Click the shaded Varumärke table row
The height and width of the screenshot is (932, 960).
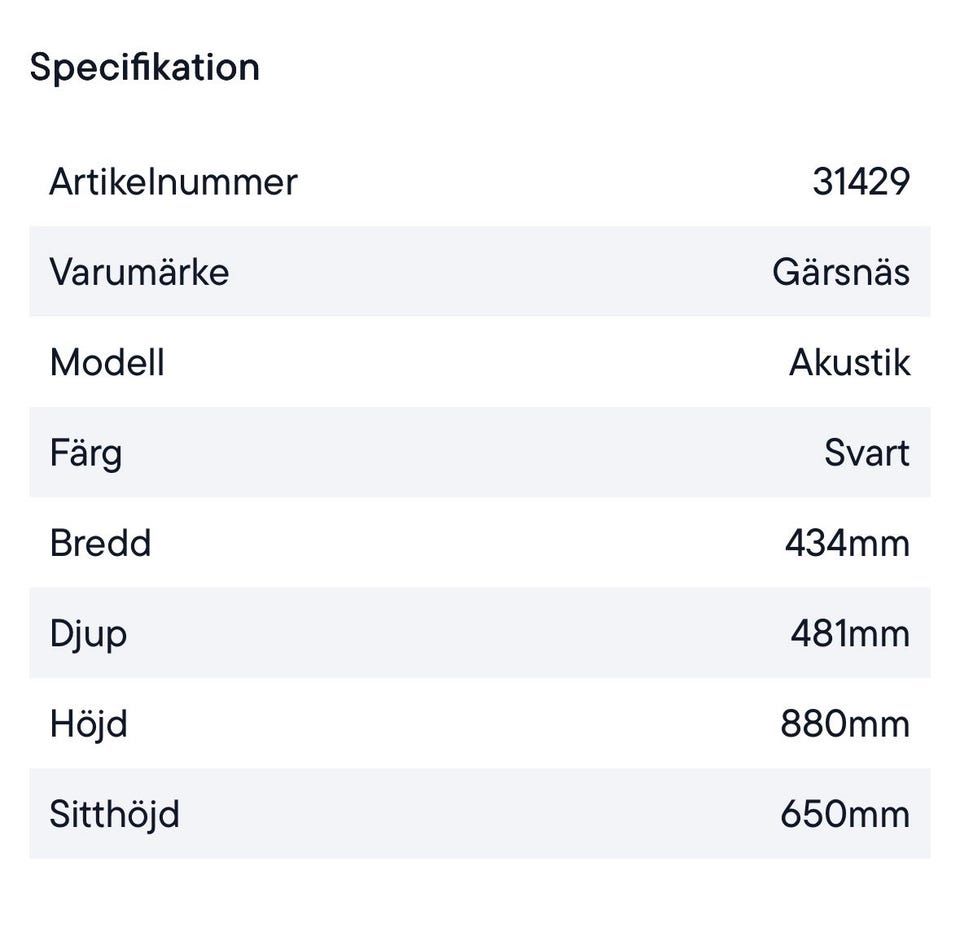click(480, 272)
